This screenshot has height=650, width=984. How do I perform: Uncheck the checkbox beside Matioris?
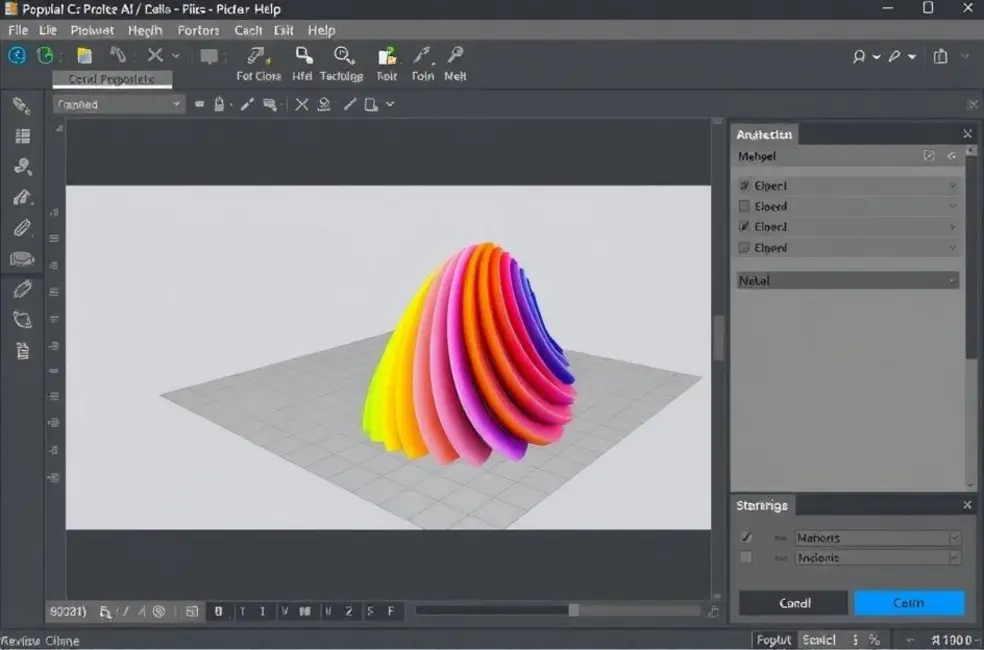pyautogui.click(x=746, y=538)
